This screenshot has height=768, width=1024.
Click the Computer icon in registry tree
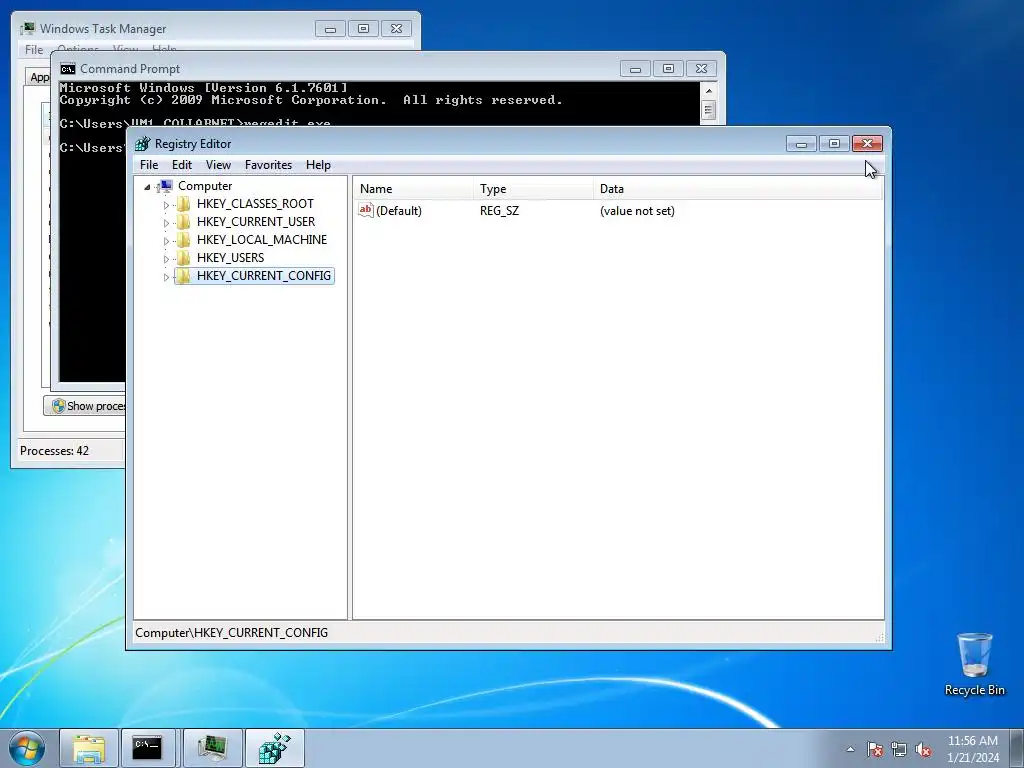[165, 186]
